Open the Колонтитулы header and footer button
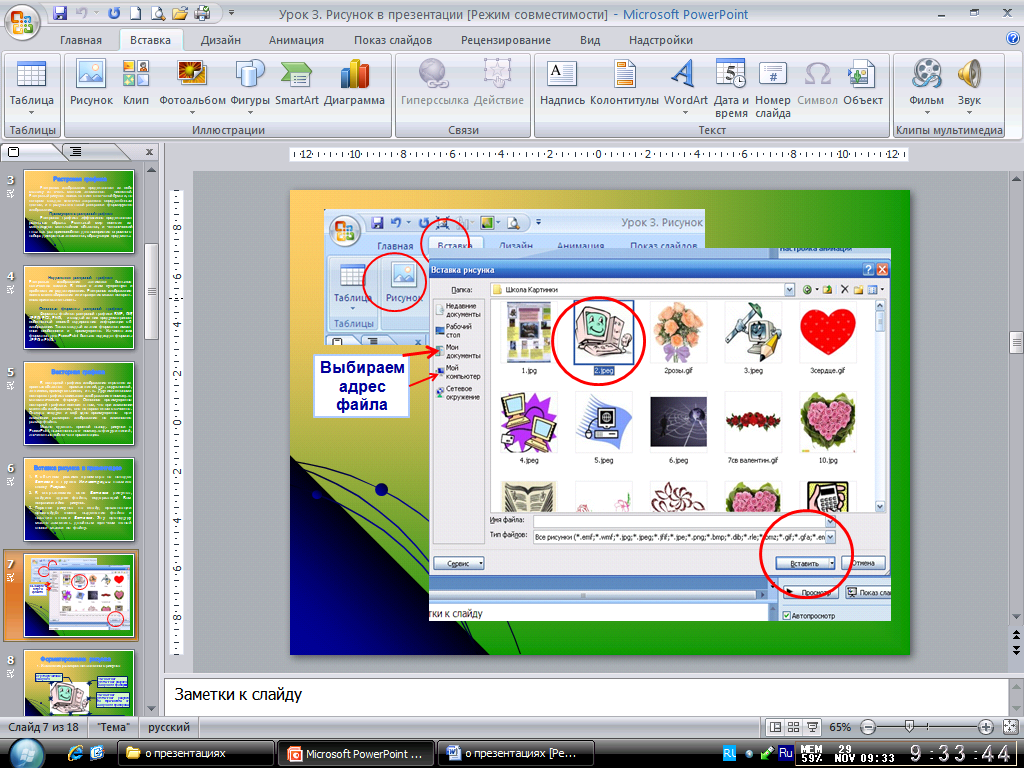 click(x=624, y=82)
